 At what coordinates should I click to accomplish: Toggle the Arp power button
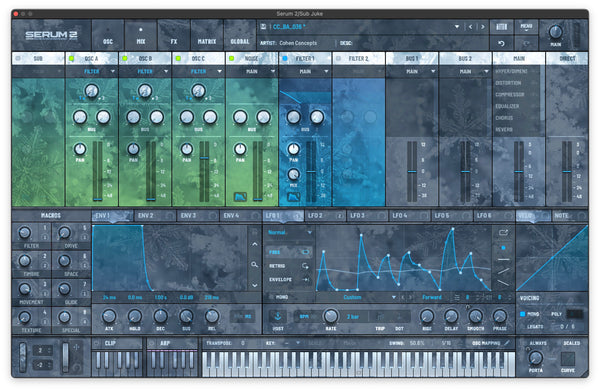(152, 343)
